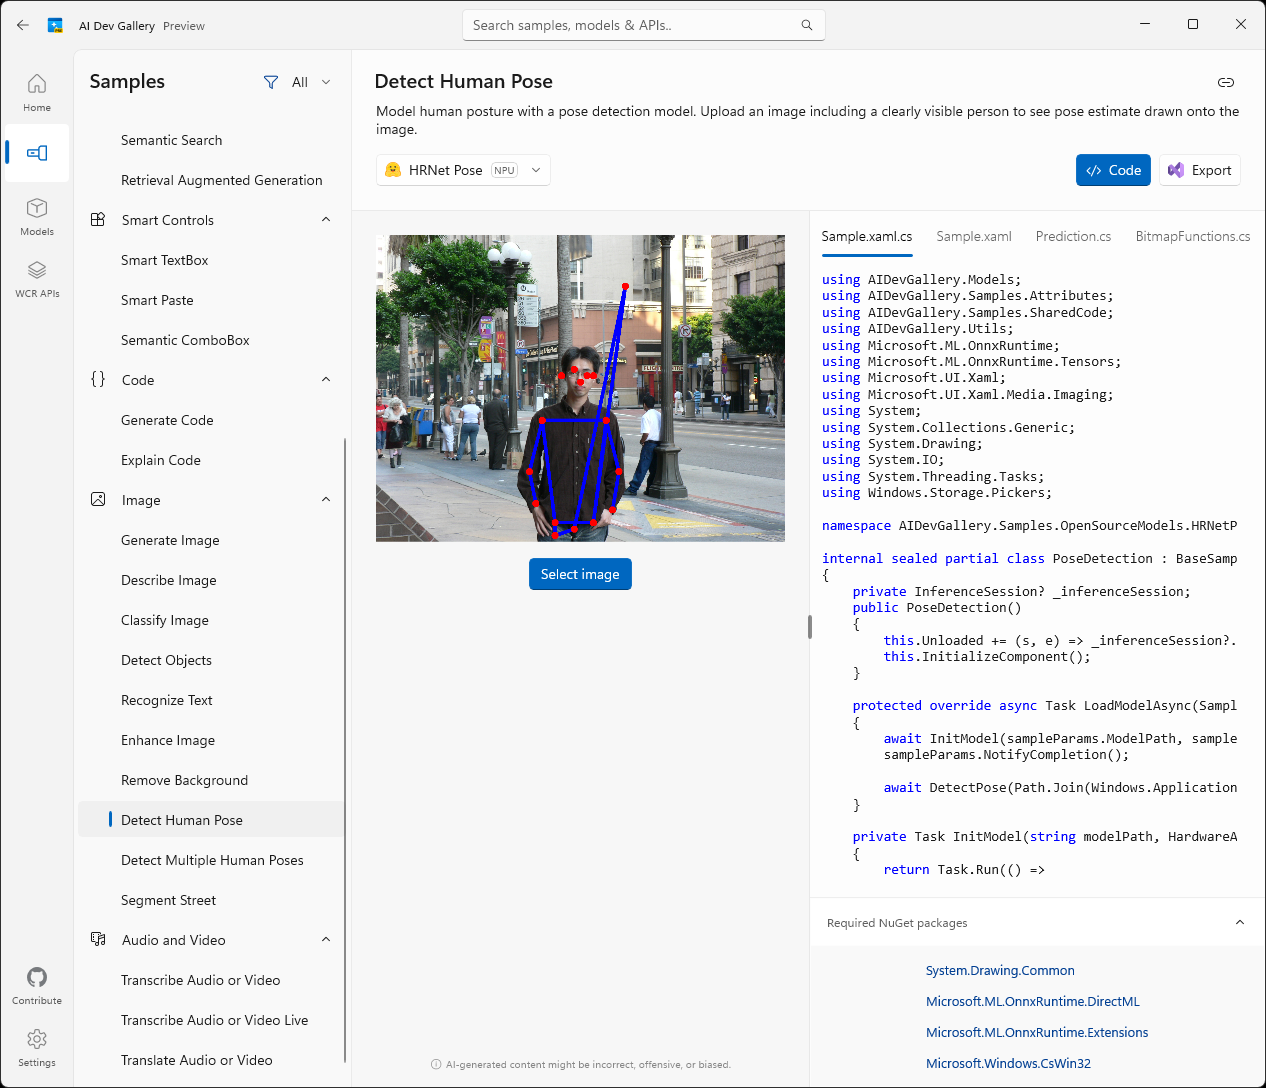
Task: Switch to the Sample.xaml tab
Action: pos(973,236)
